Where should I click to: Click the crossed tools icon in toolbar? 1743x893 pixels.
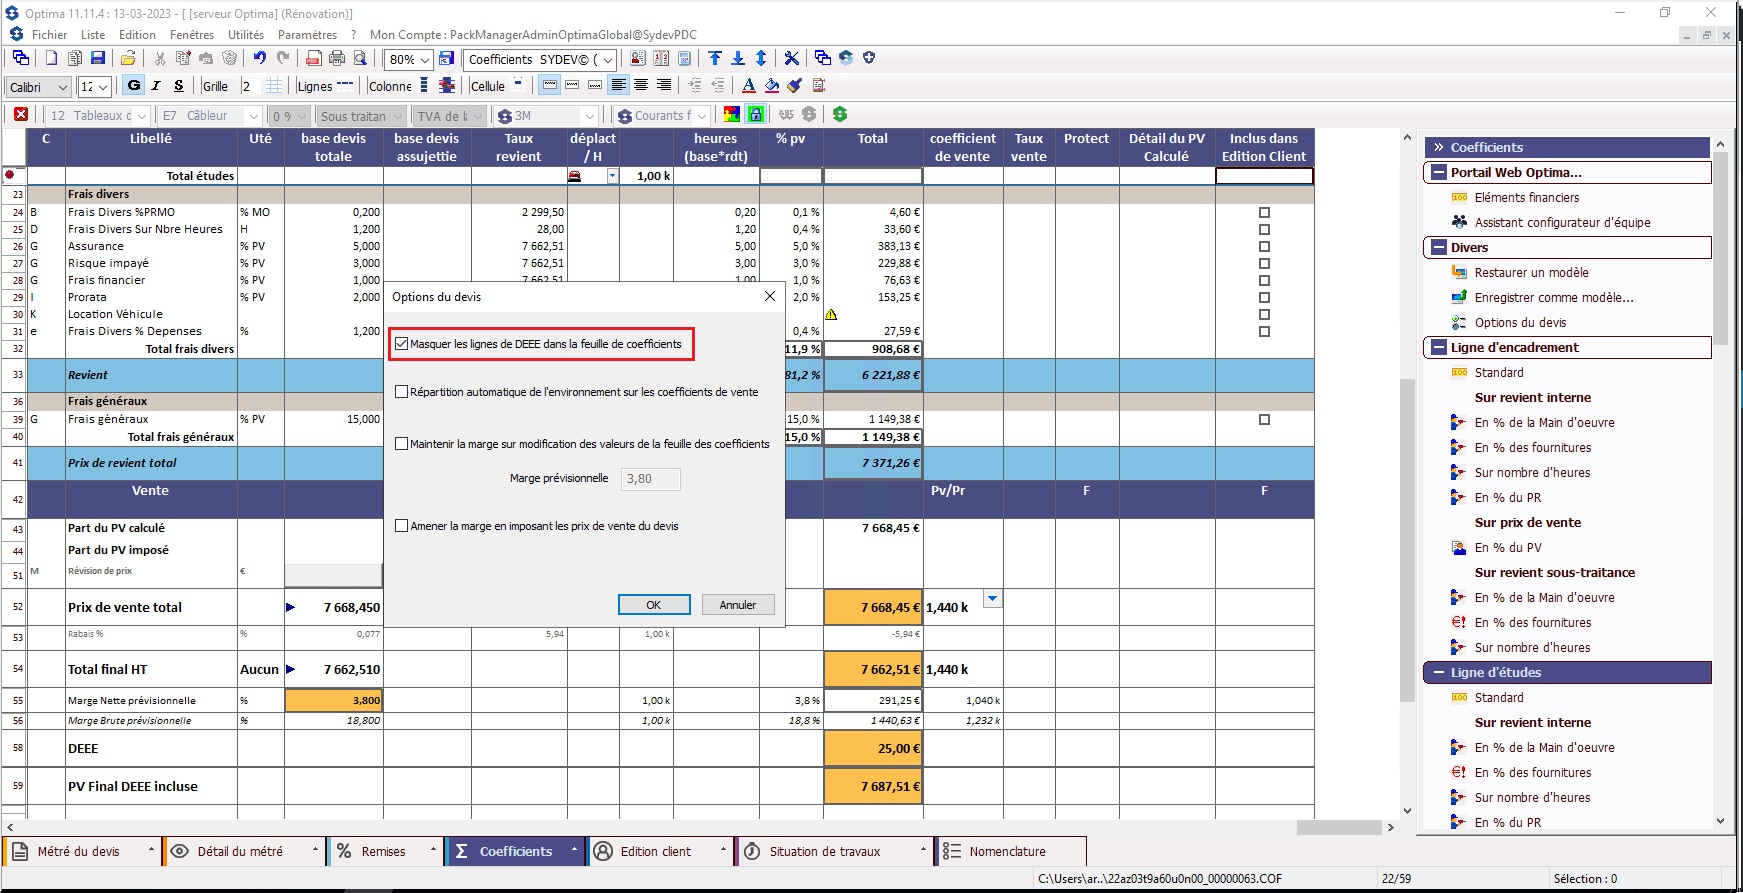point(791,58)
